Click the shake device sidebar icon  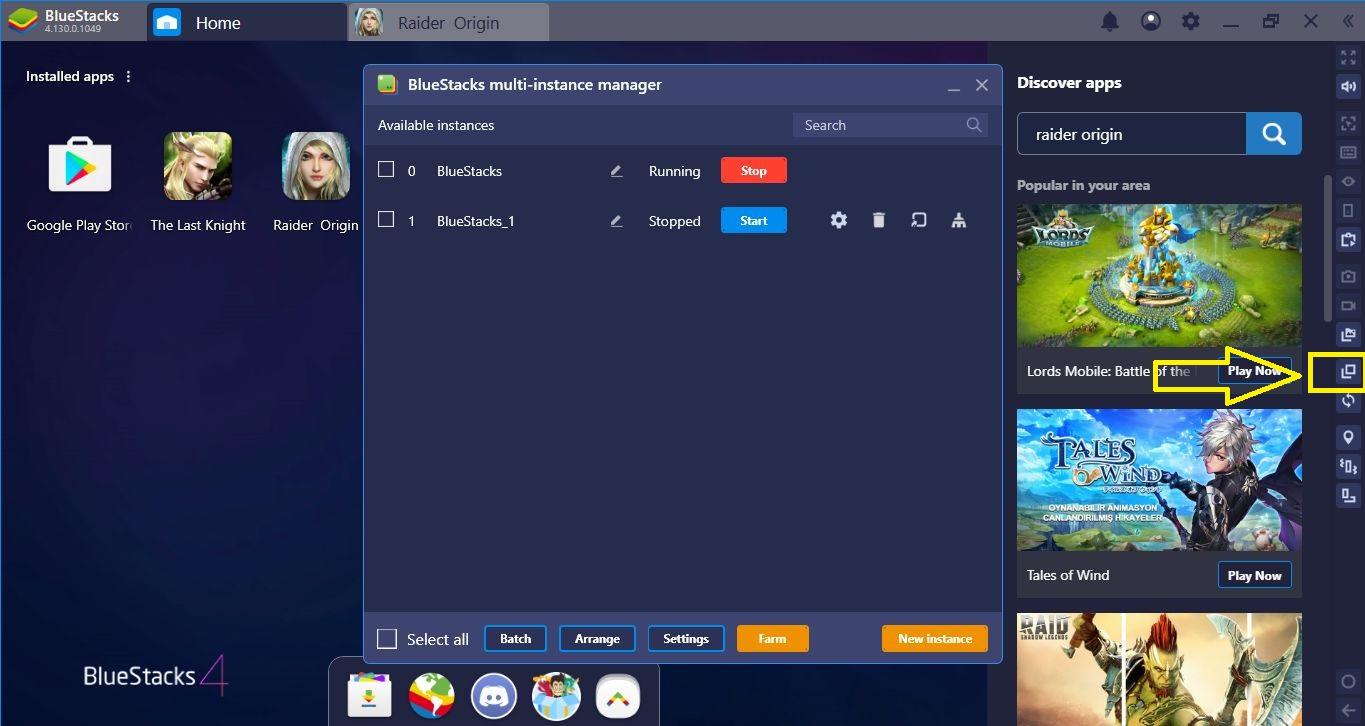(x=1348, y=466)
